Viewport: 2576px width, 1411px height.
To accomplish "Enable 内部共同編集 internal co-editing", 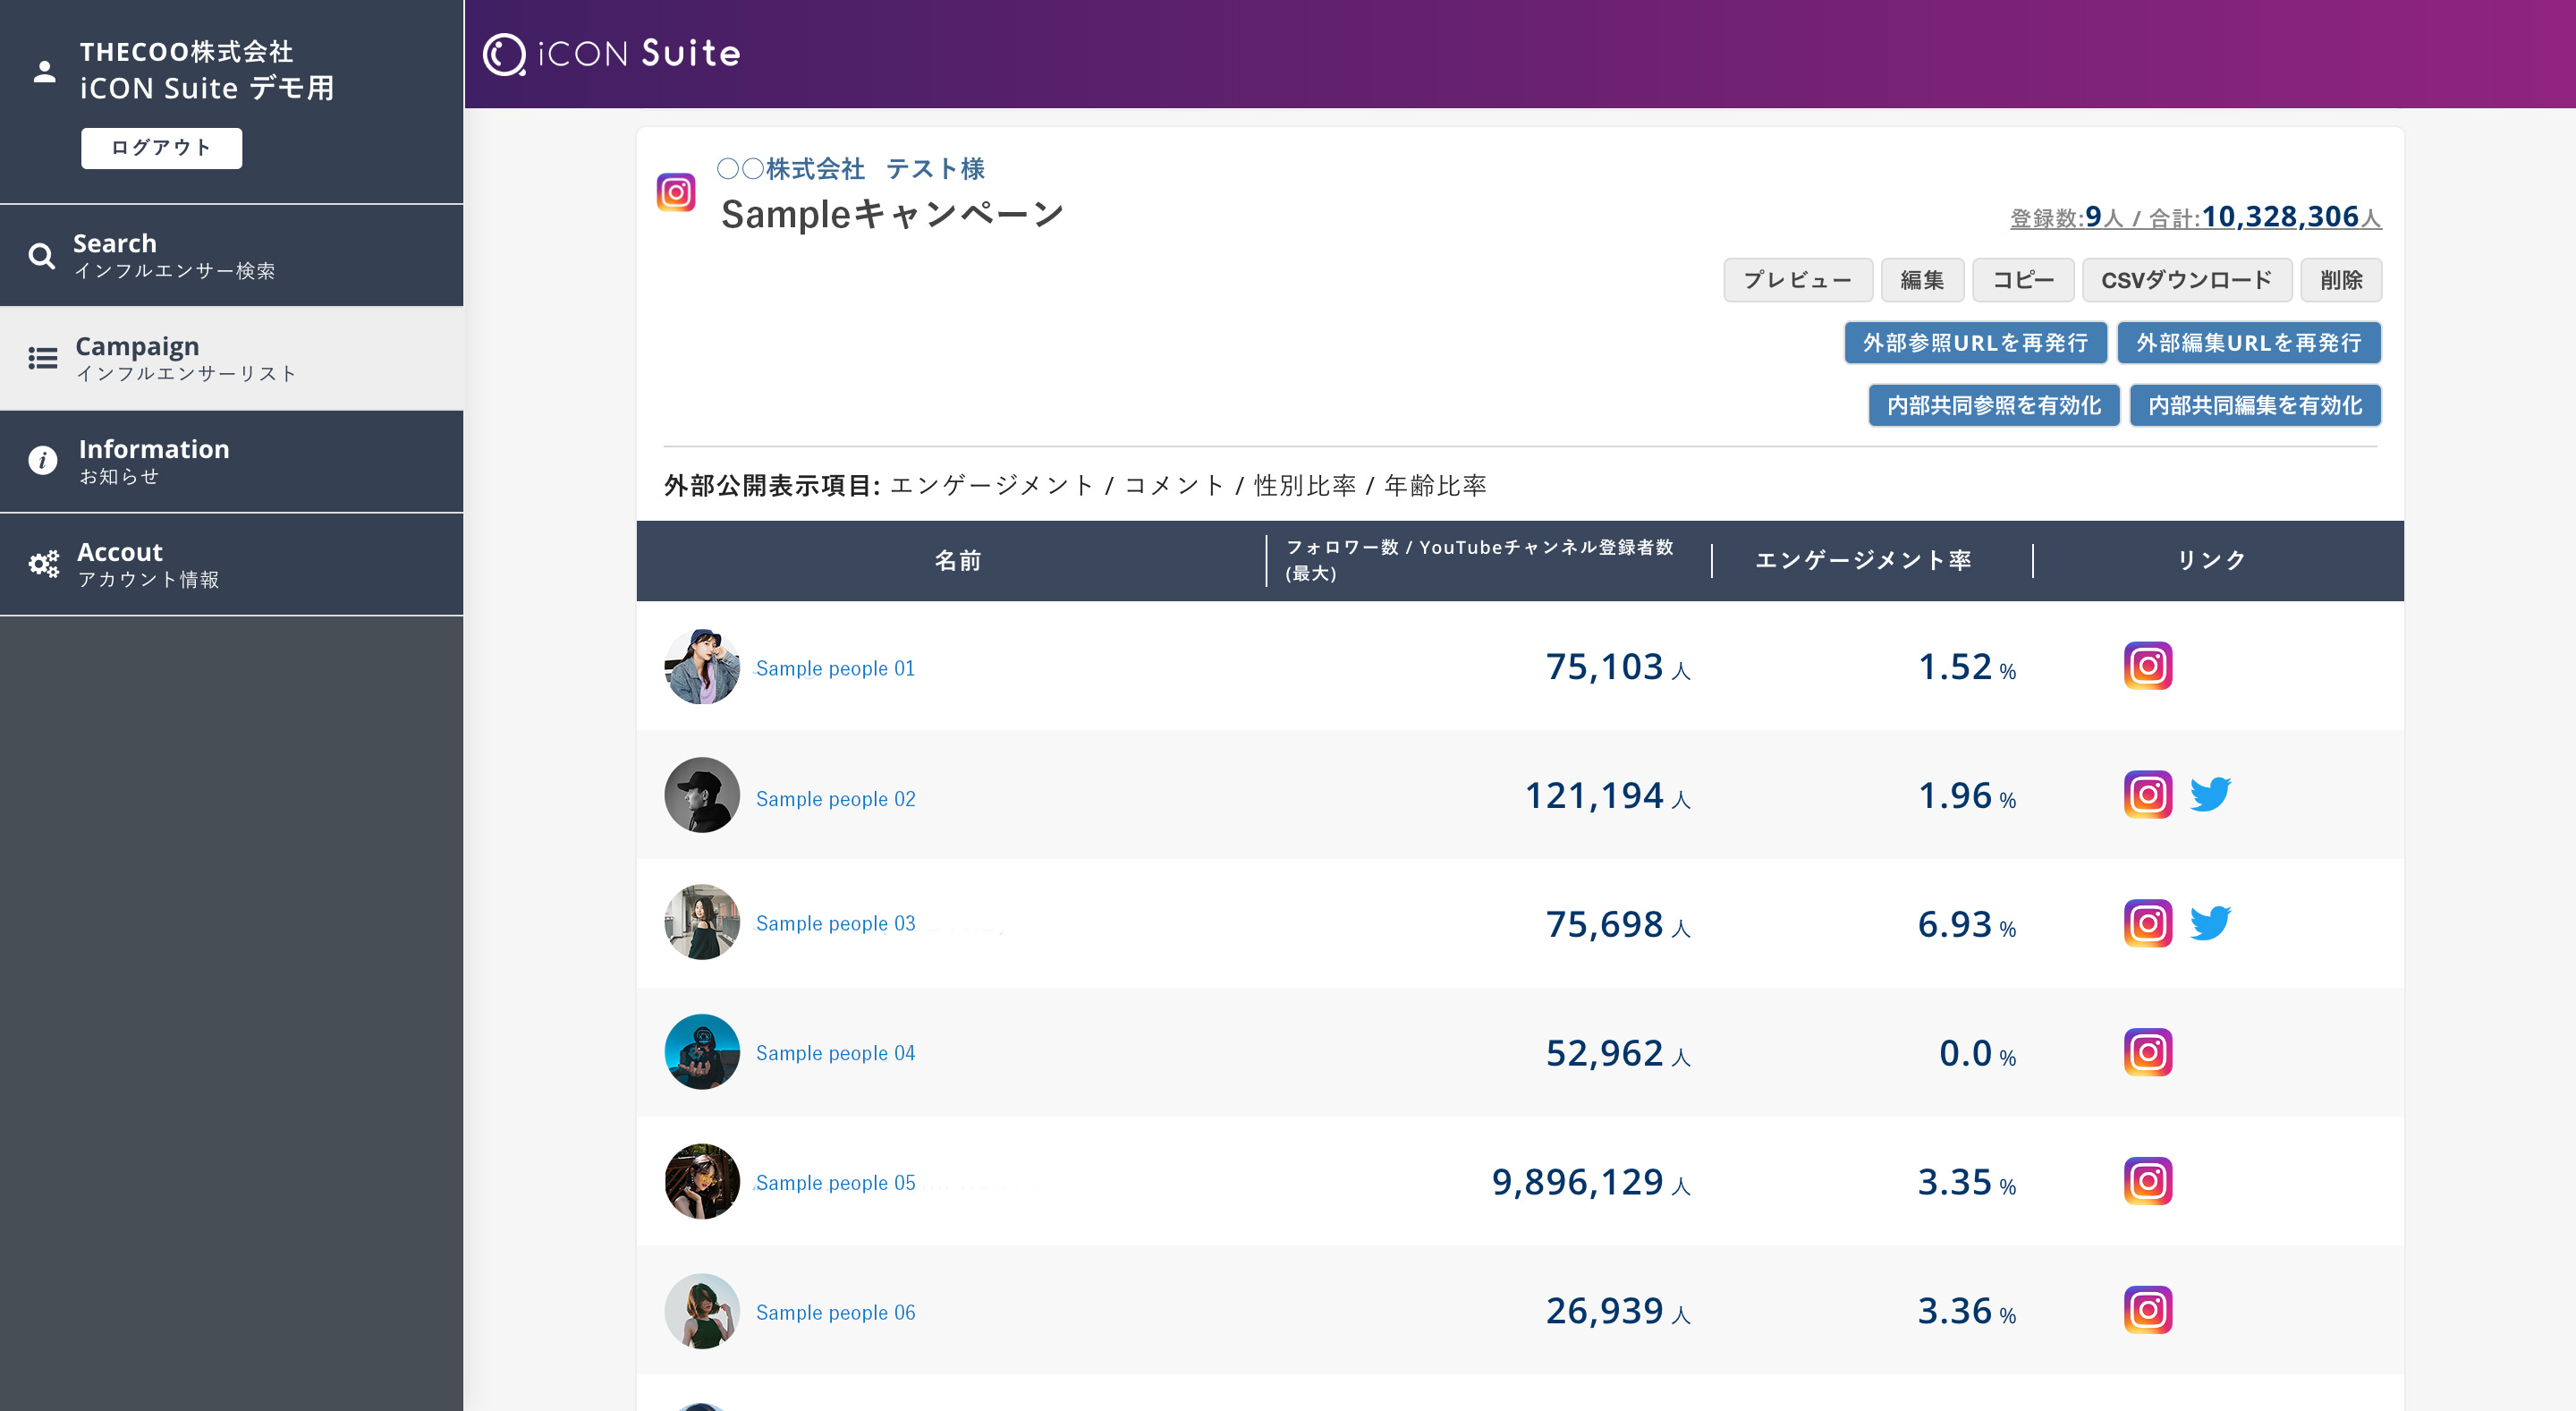I will 2254,405.
